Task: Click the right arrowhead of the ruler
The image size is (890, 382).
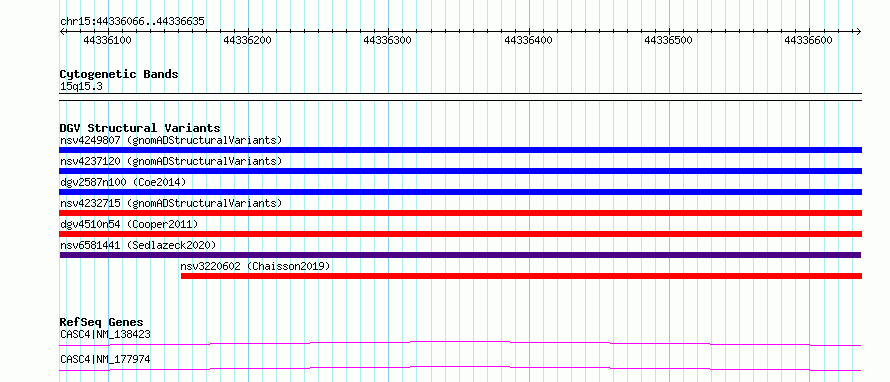Action: click(859, 31)
